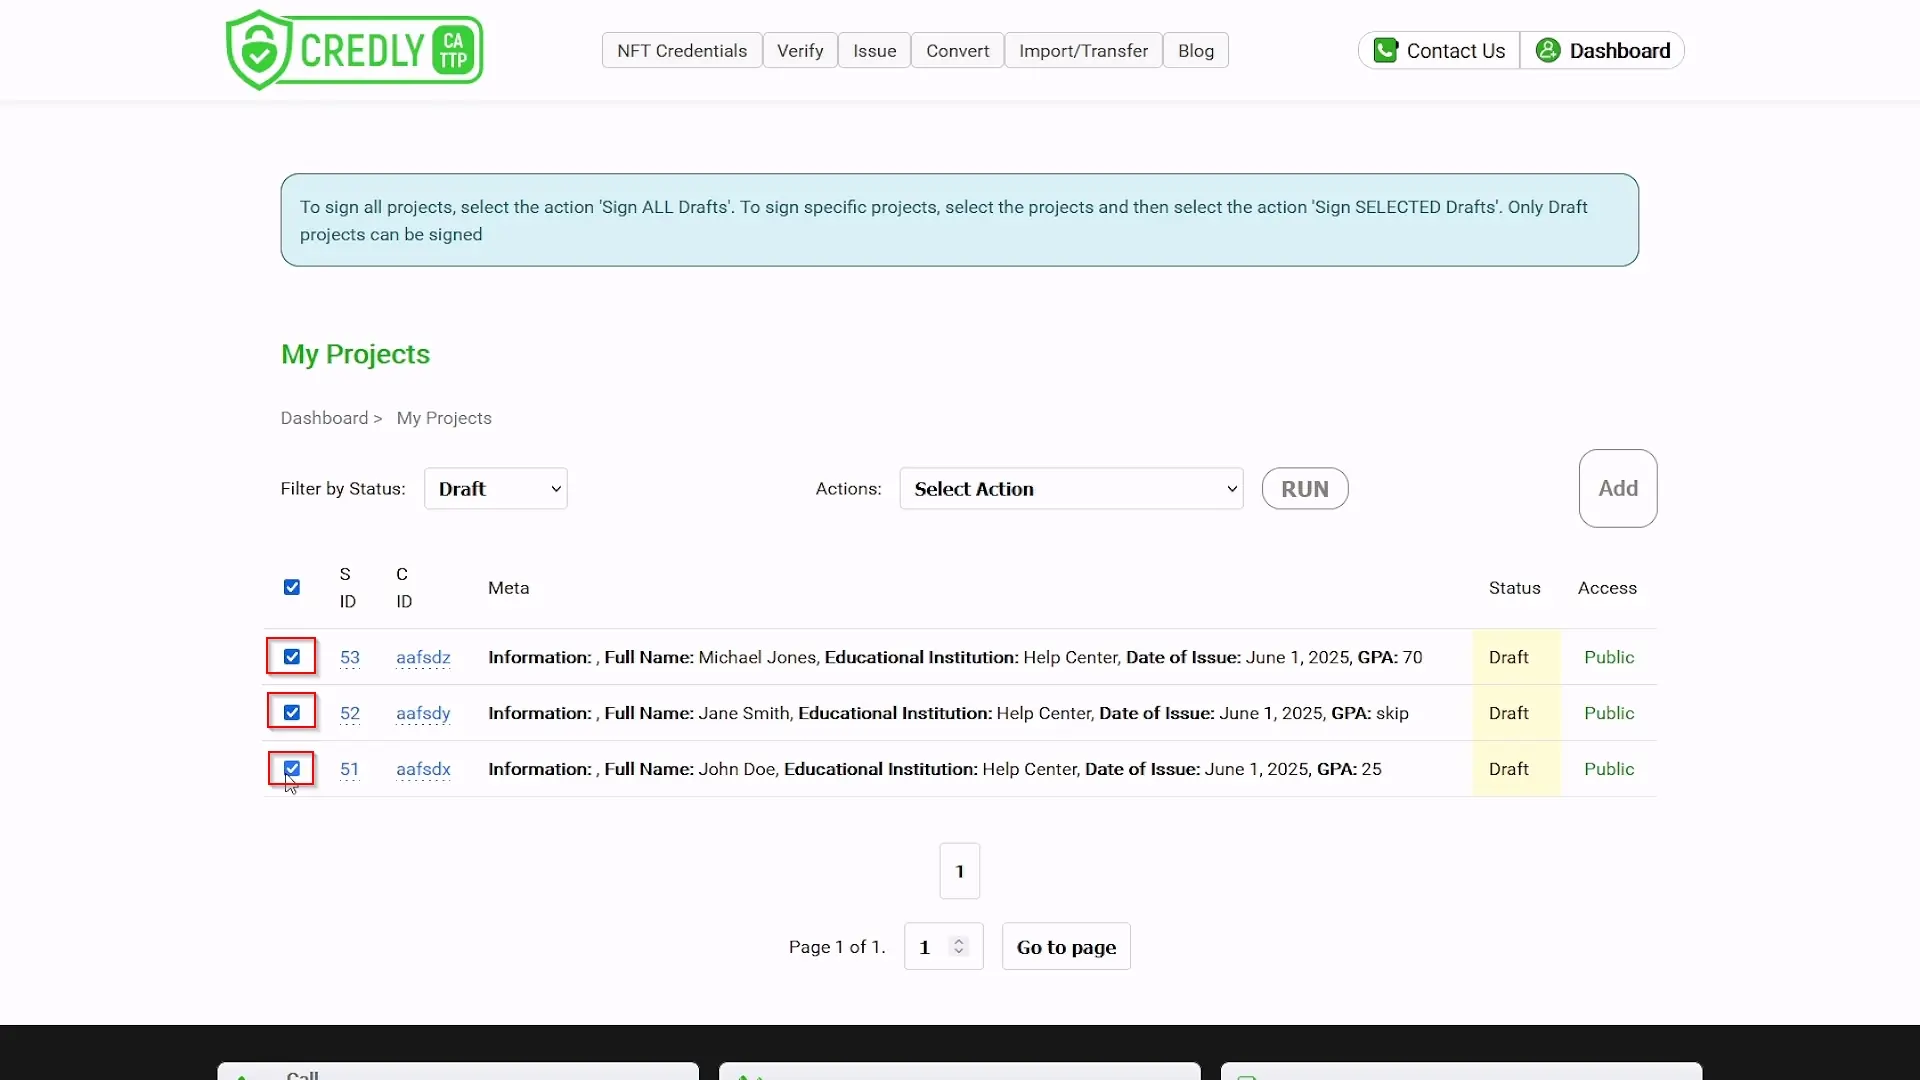This screenshot has width=1920, height=1080.
Task: Click Draft status in Michael Jones row
Action: 1508,657
